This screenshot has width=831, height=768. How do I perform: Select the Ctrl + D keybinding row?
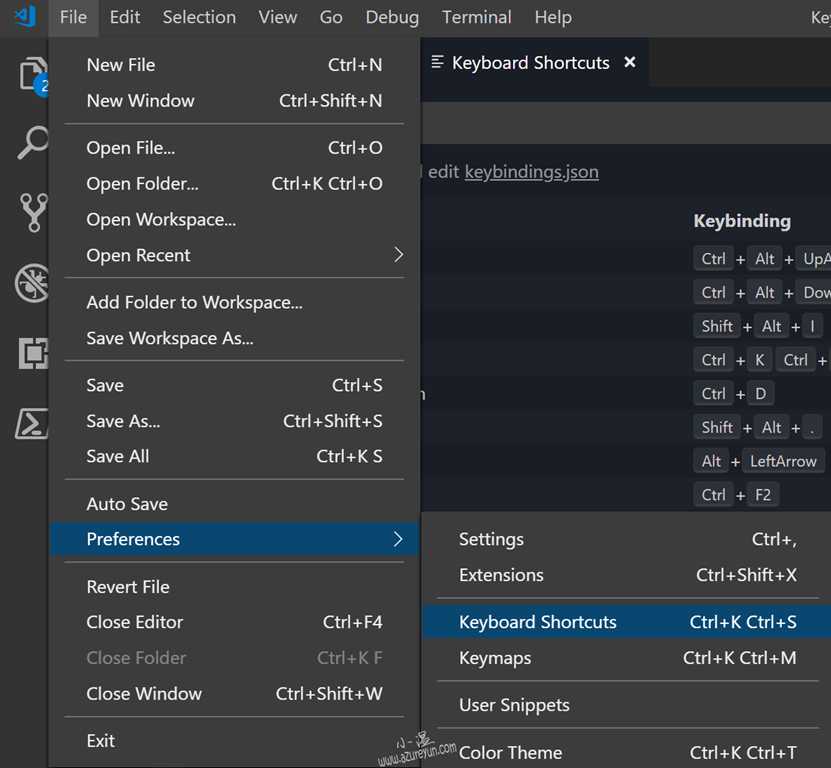point(626,394)
